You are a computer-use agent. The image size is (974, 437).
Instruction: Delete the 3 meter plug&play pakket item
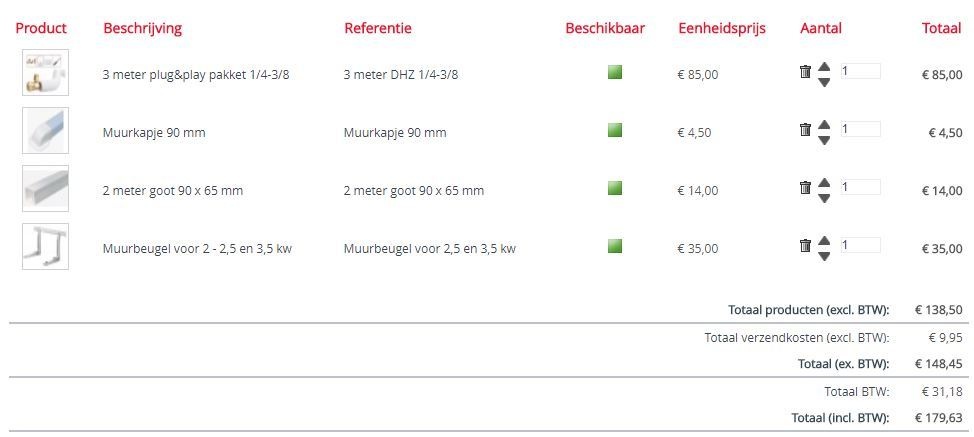pos(805,72)
